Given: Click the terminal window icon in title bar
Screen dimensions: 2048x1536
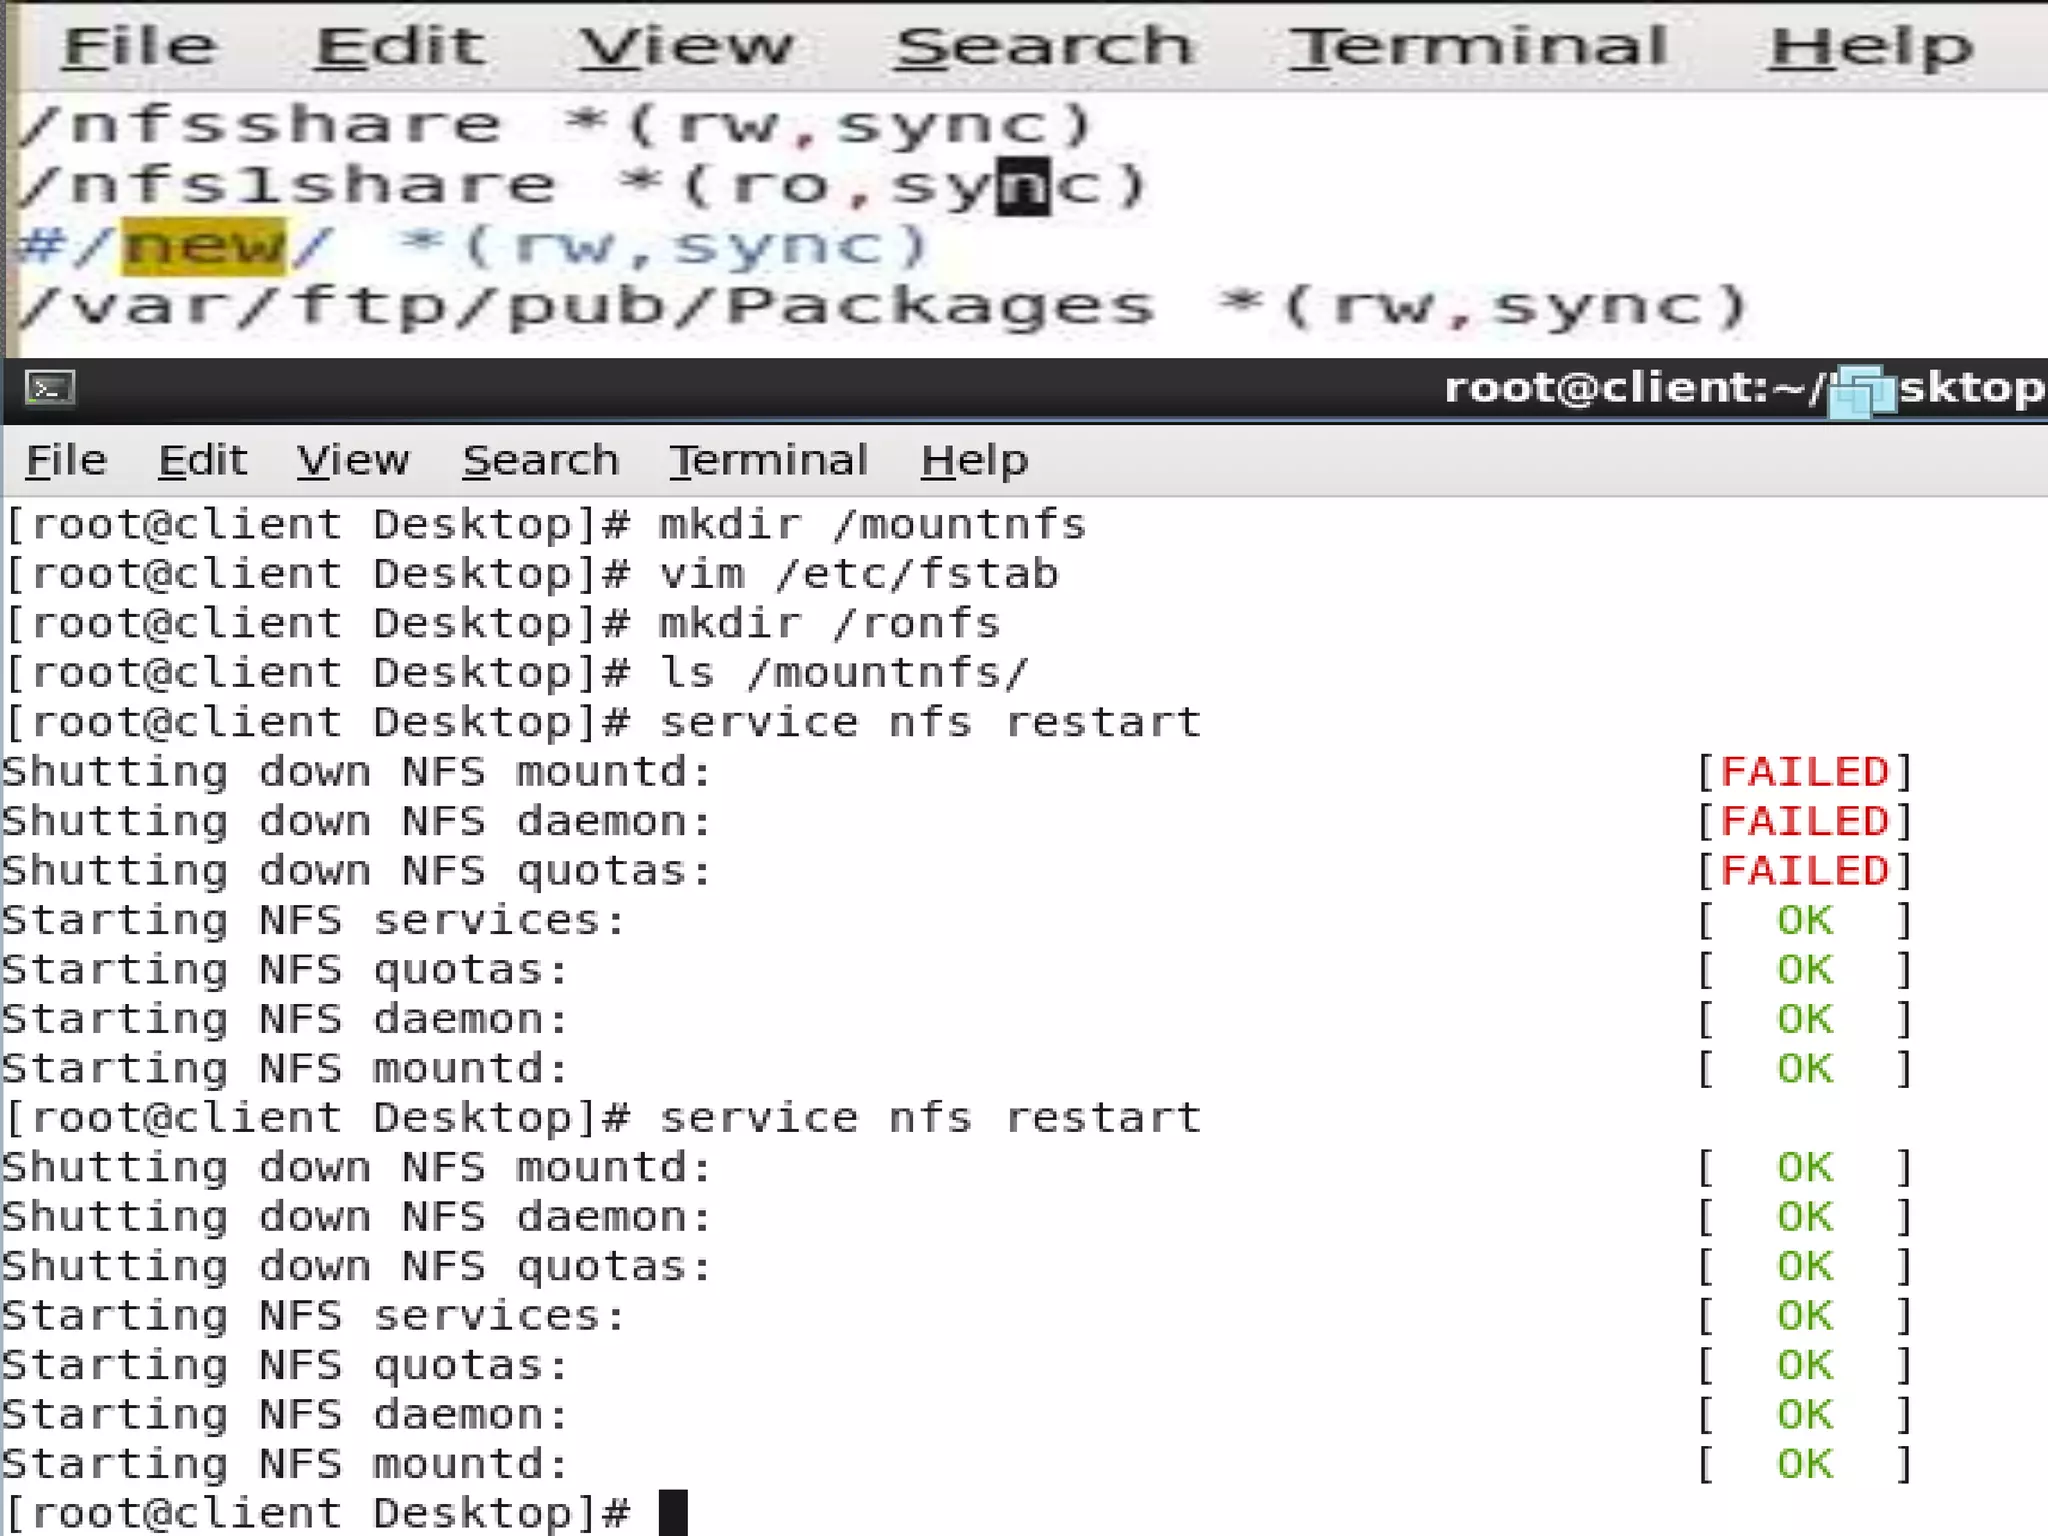Looking at the screenshot, I should (50, 388).
